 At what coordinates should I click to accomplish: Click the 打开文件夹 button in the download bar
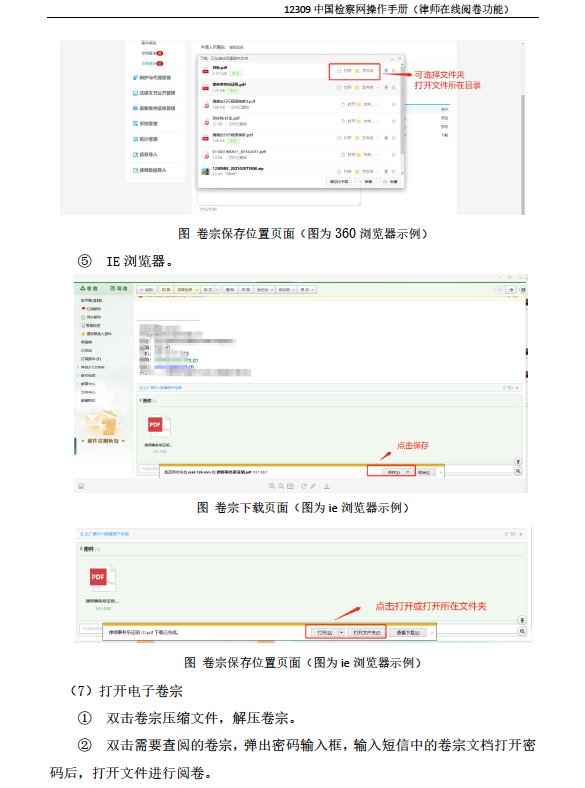[366, 633]
